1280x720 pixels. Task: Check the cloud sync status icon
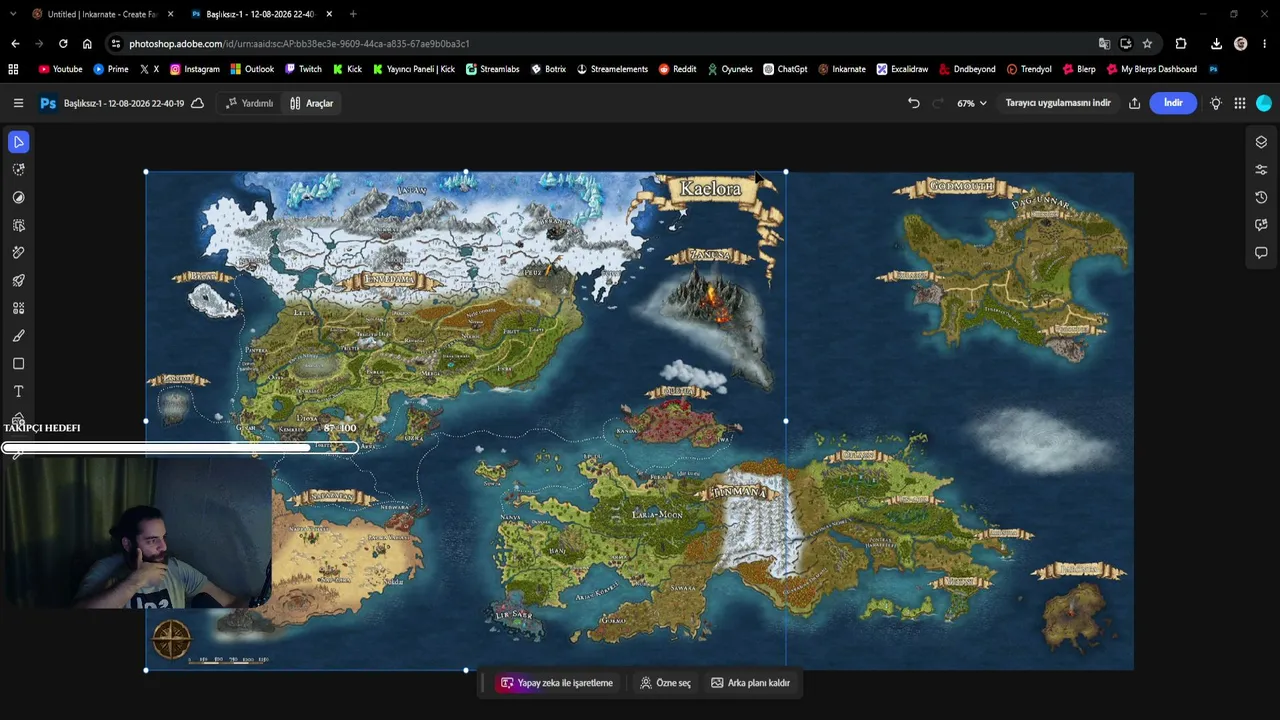[197, 103]
